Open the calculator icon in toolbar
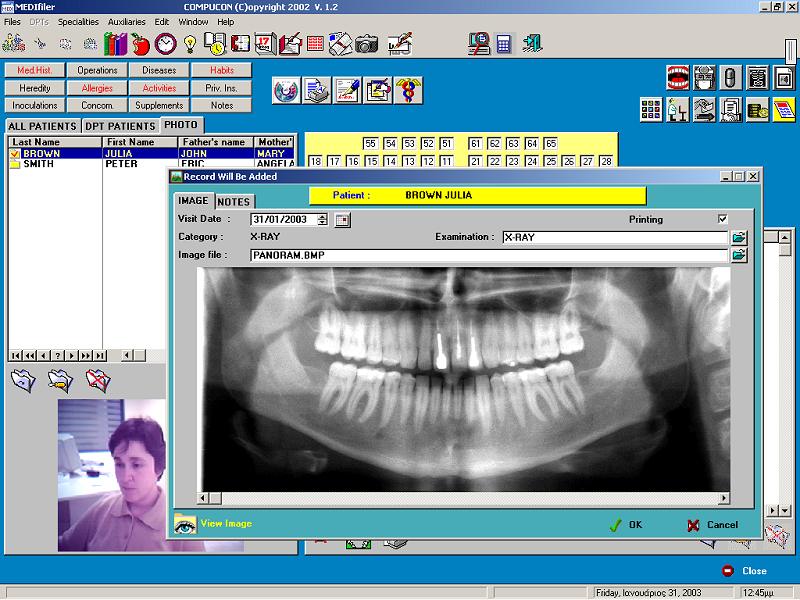The image size is (800, 600). [x=503, y=44]
